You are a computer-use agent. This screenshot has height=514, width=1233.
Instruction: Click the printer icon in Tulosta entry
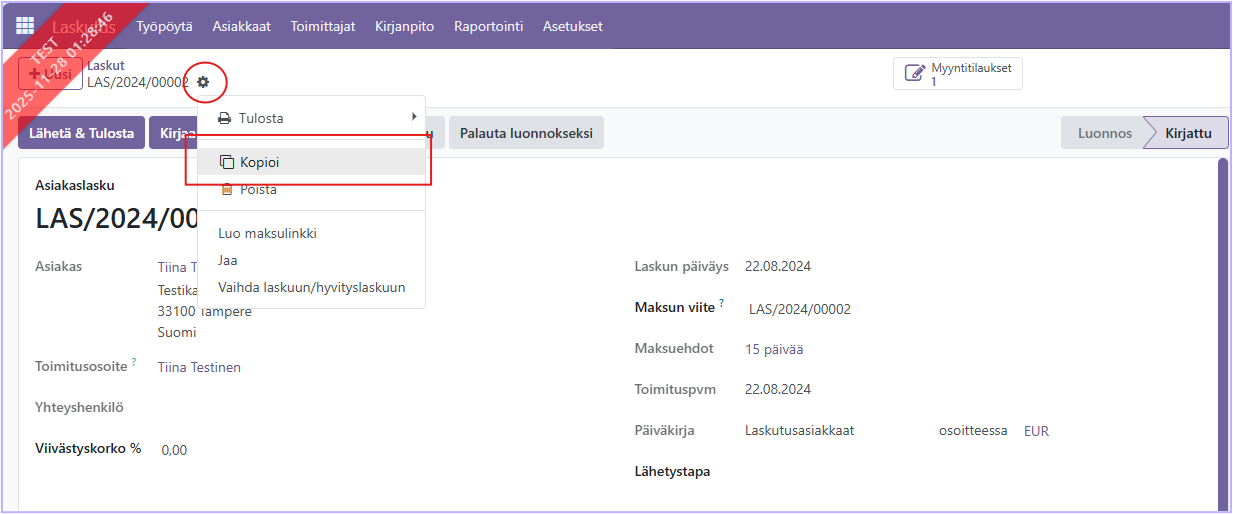tap(225, 118)
